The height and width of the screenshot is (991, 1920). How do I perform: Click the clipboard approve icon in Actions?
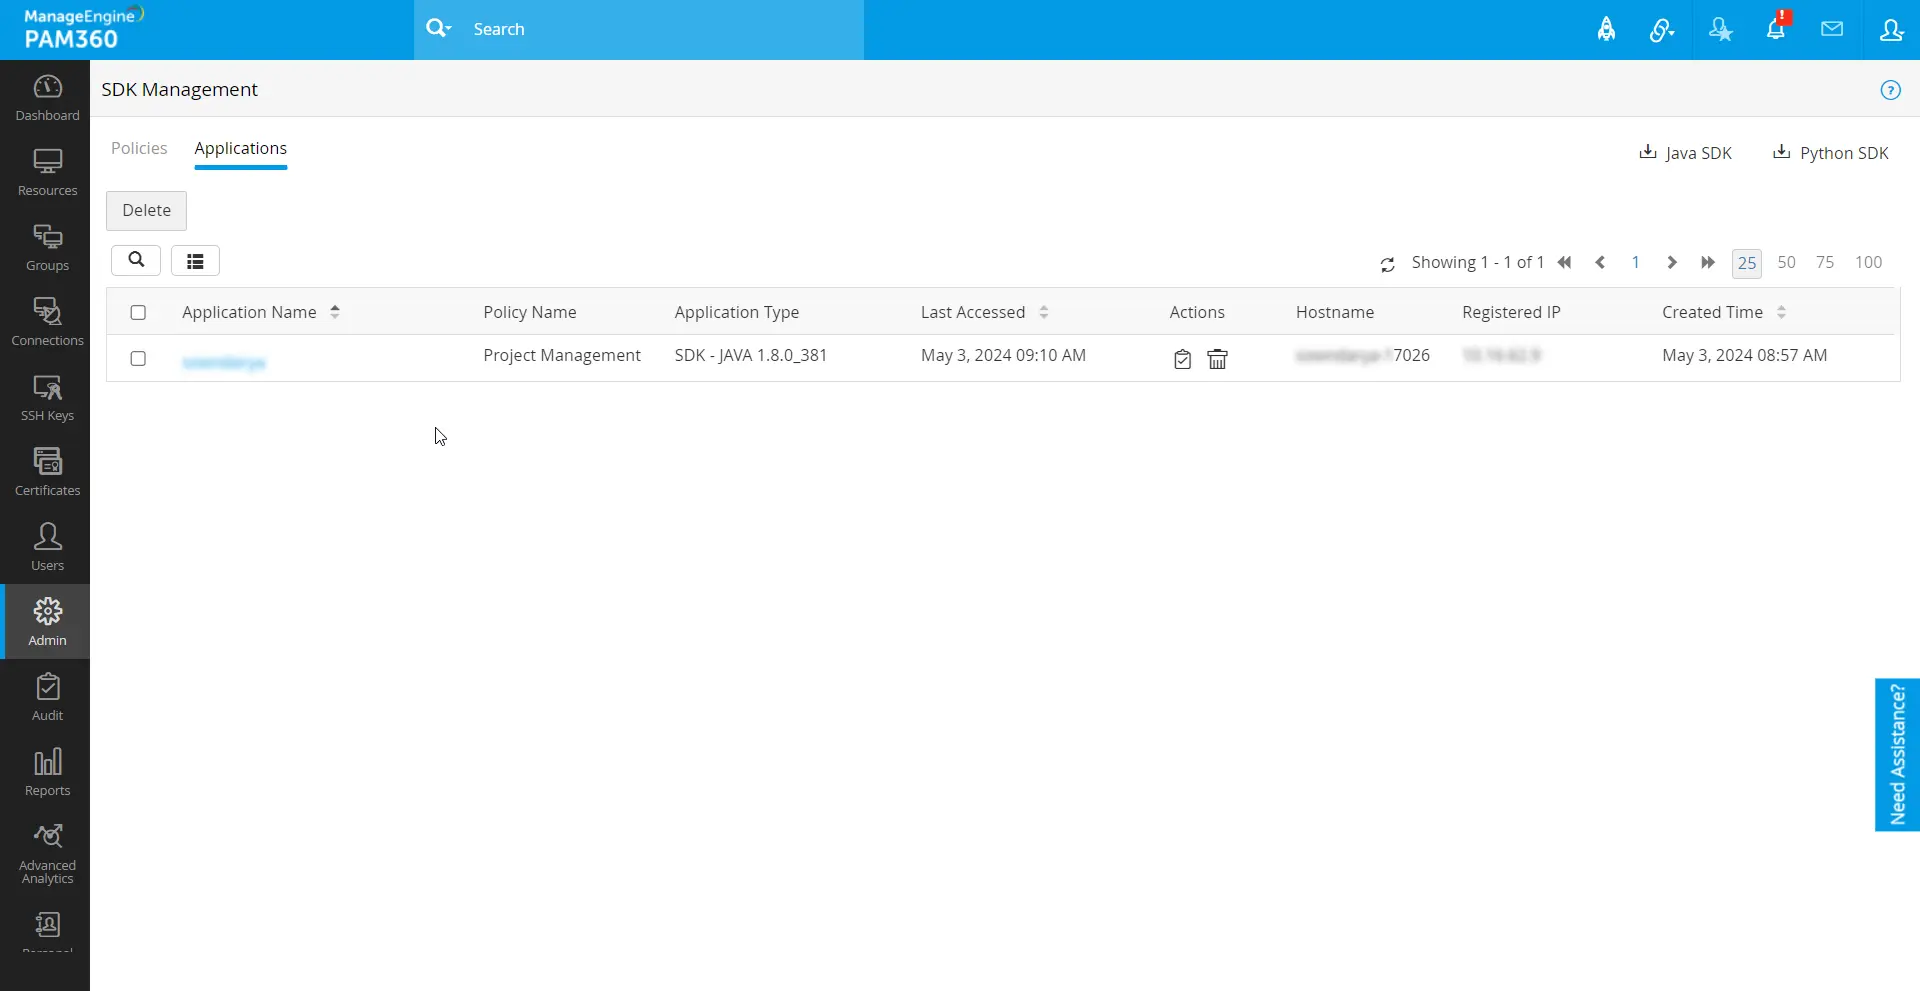click(x=1182, y=359)
